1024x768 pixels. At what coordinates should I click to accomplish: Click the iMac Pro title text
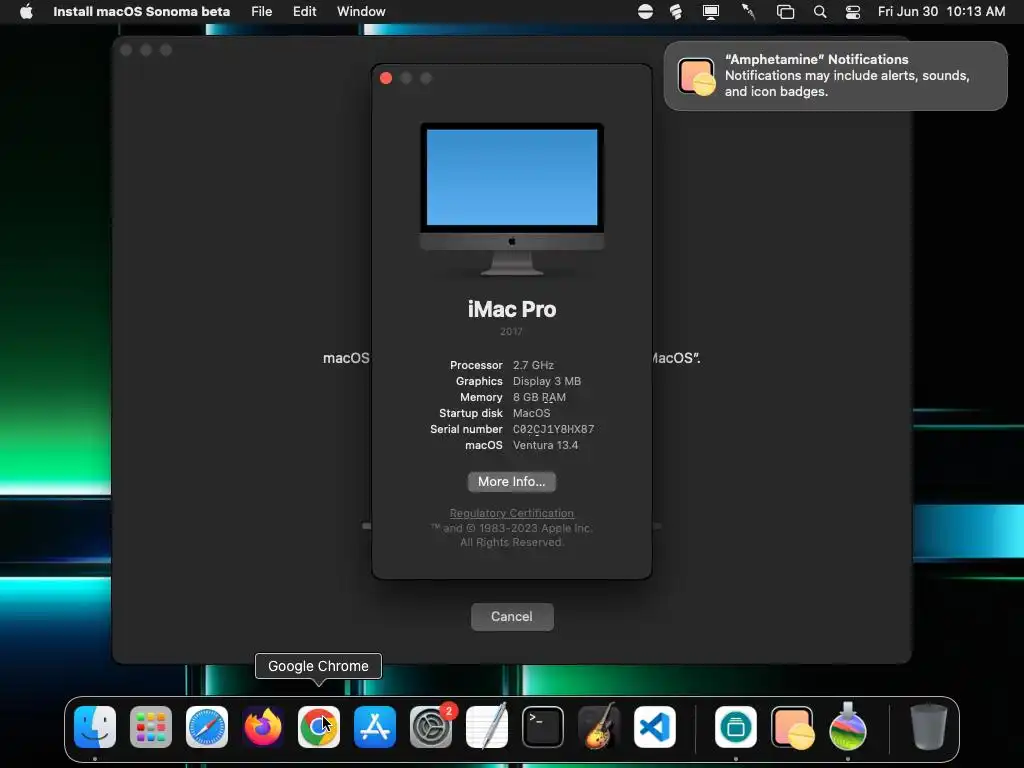512,309
